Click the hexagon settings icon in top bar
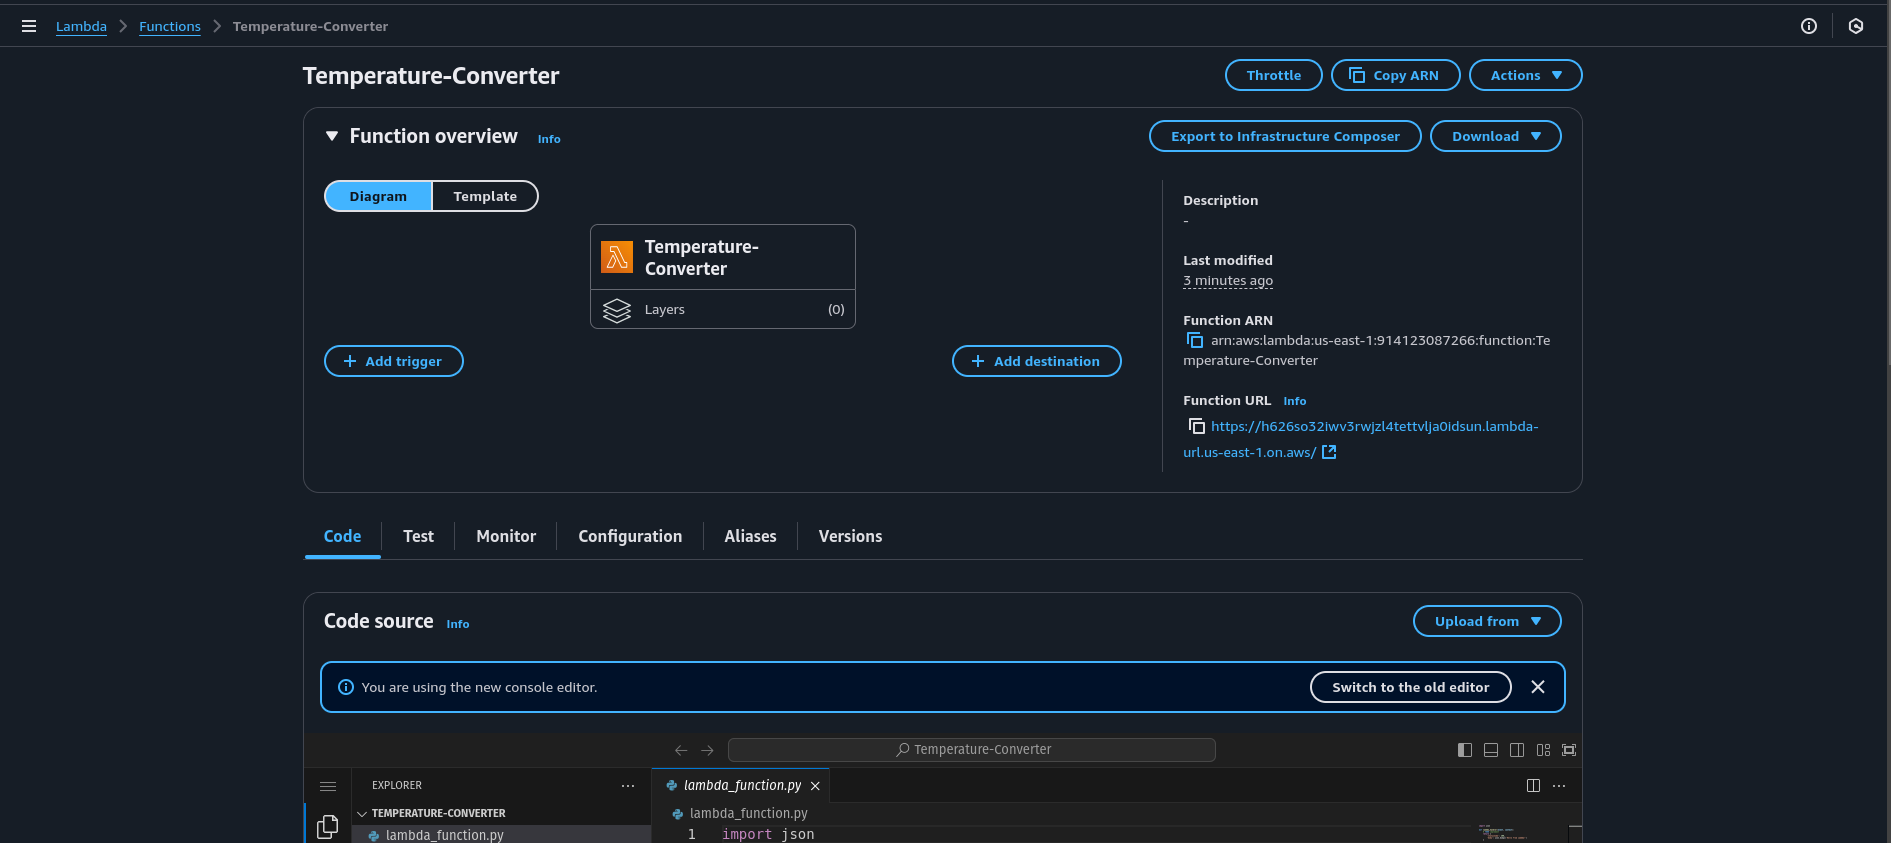 click(1856, 26)
